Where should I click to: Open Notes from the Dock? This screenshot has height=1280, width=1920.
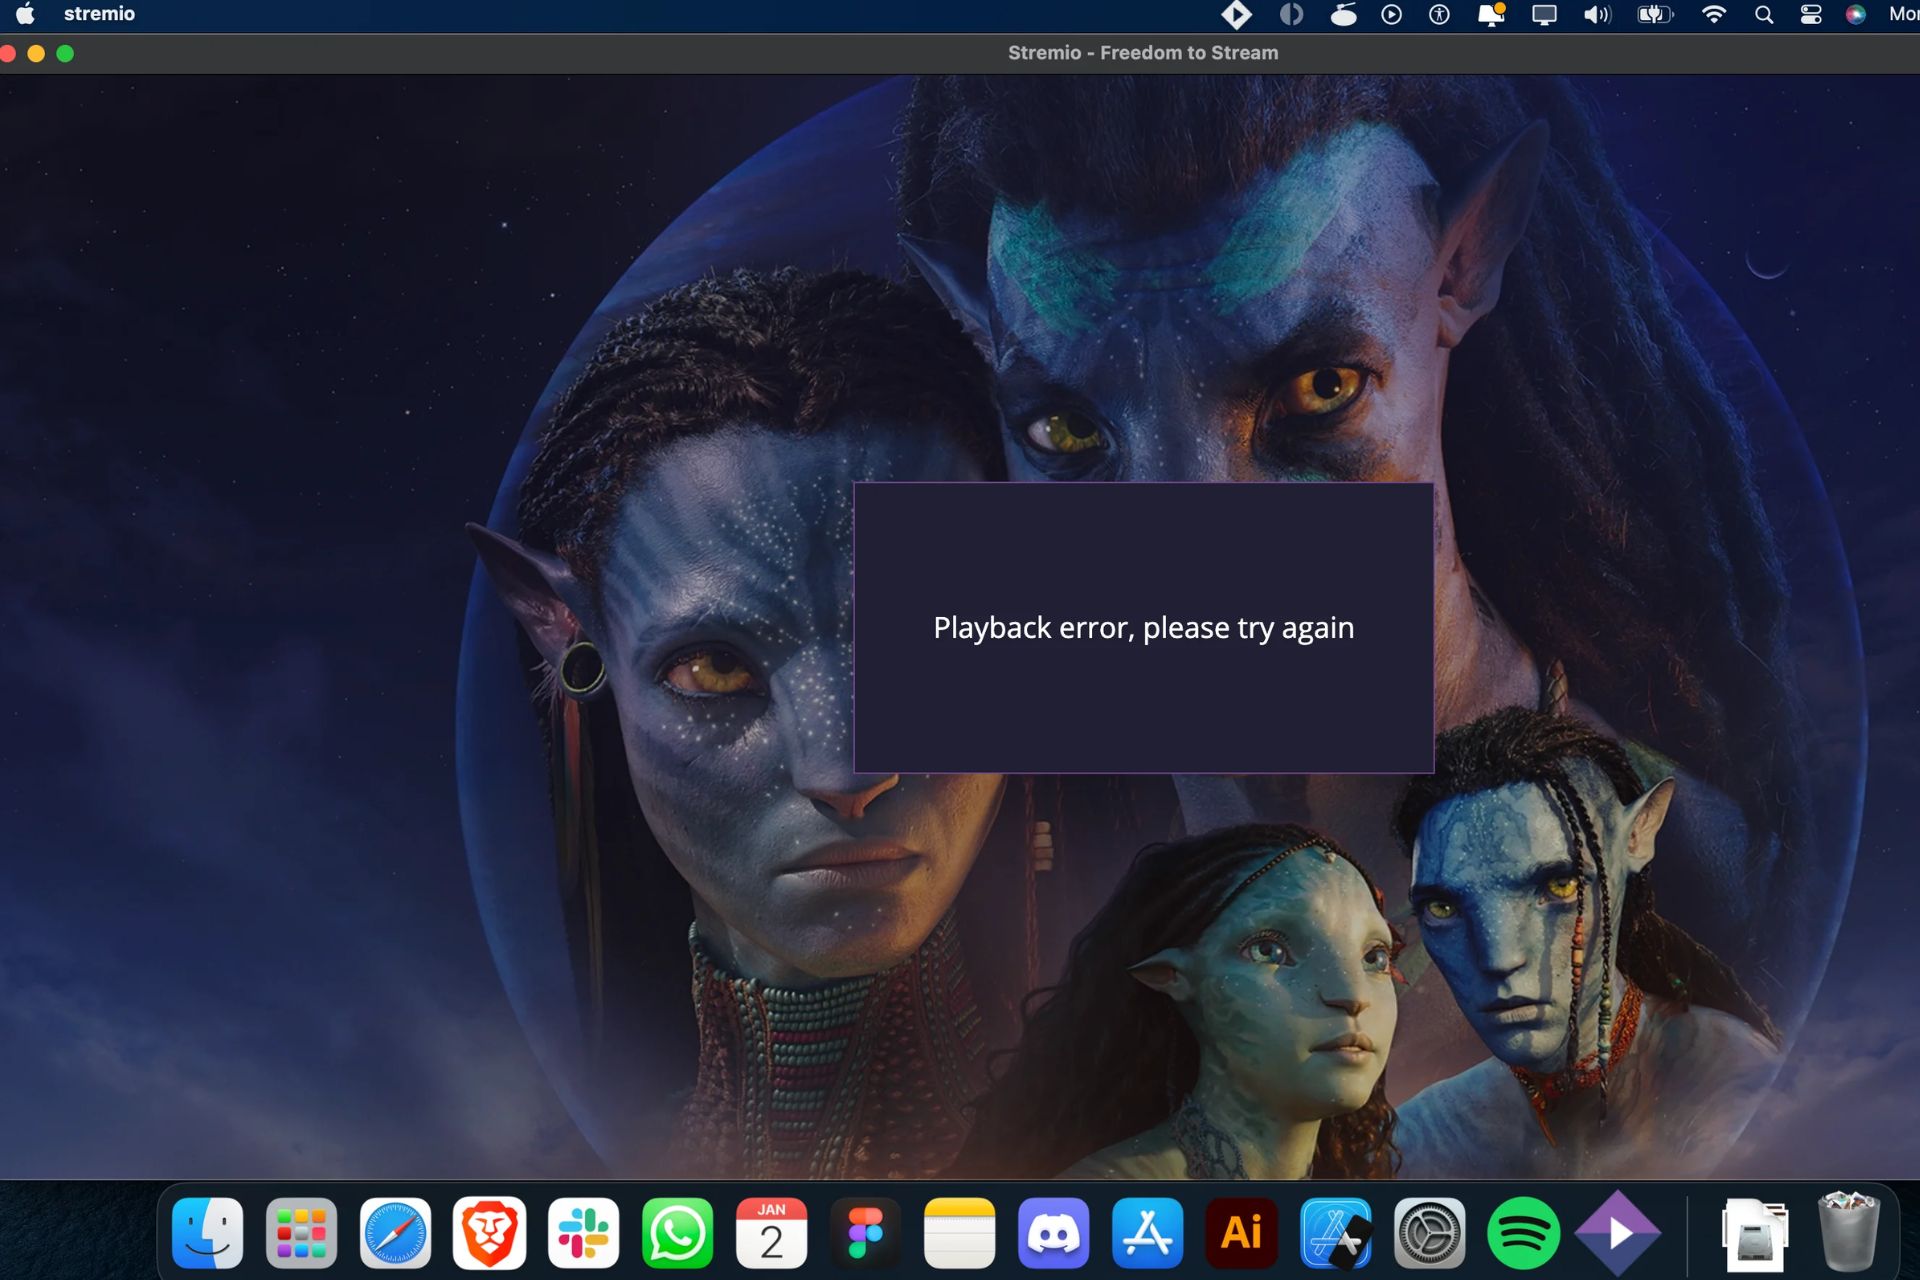[x=959, y=1233]
